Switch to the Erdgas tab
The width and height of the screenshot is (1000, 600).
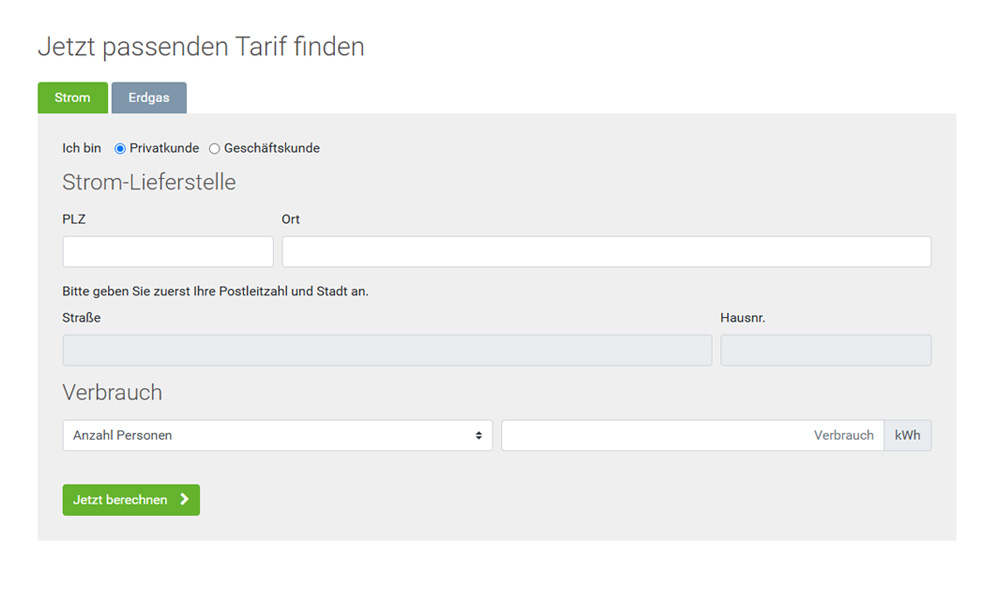(149, 98)
